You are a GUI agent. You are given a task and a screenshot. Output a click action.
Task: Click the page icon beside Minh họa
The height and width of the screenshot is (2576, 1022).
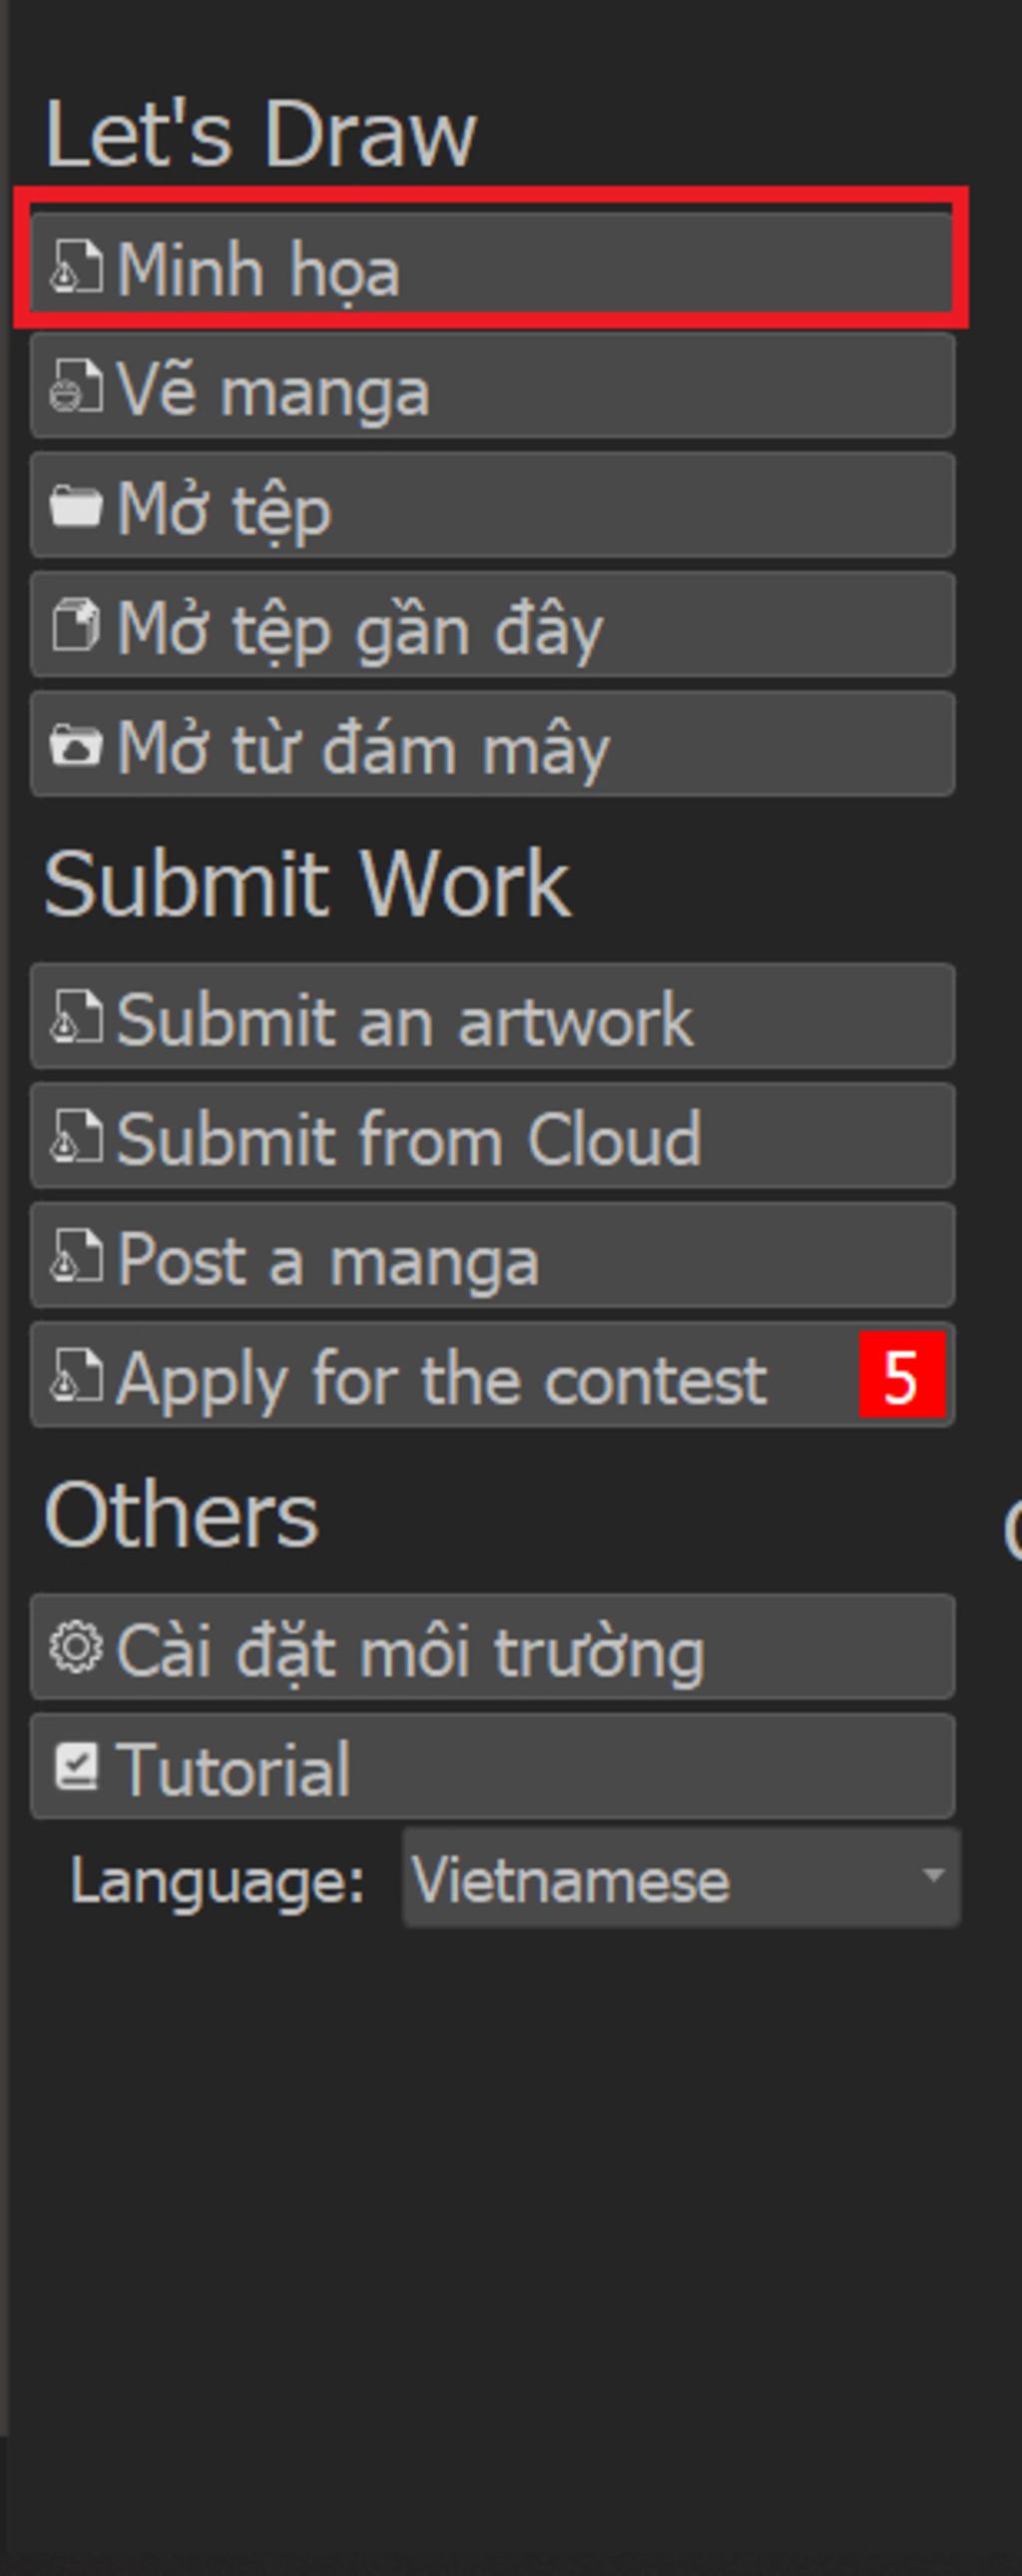click(x=76, y=267)
